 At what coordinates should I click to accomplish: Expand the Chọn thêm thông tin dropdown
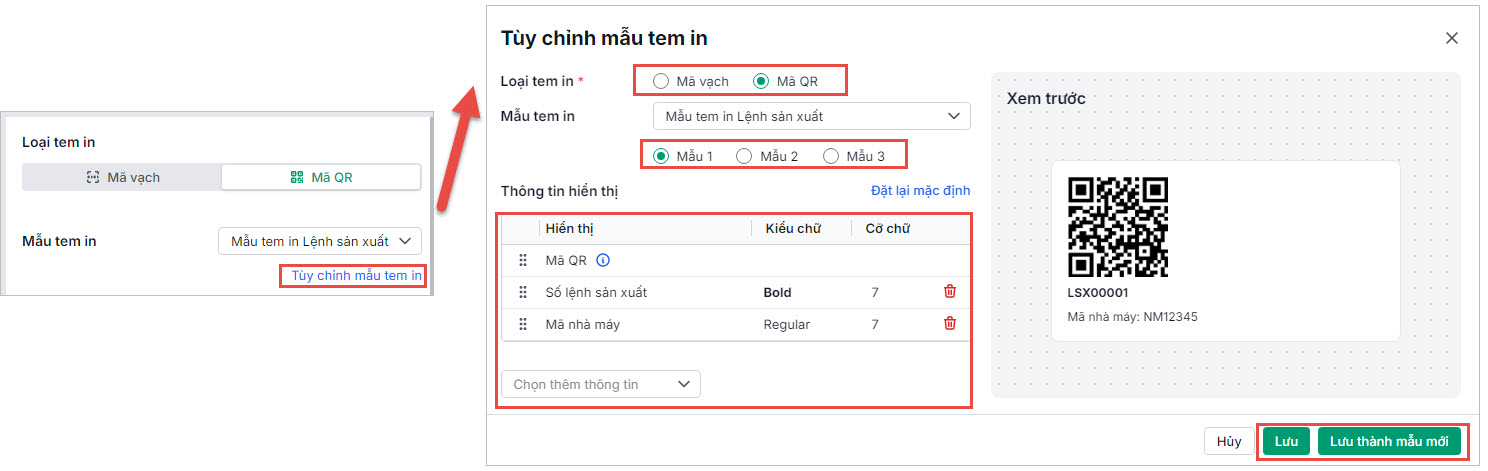(600, 384)
